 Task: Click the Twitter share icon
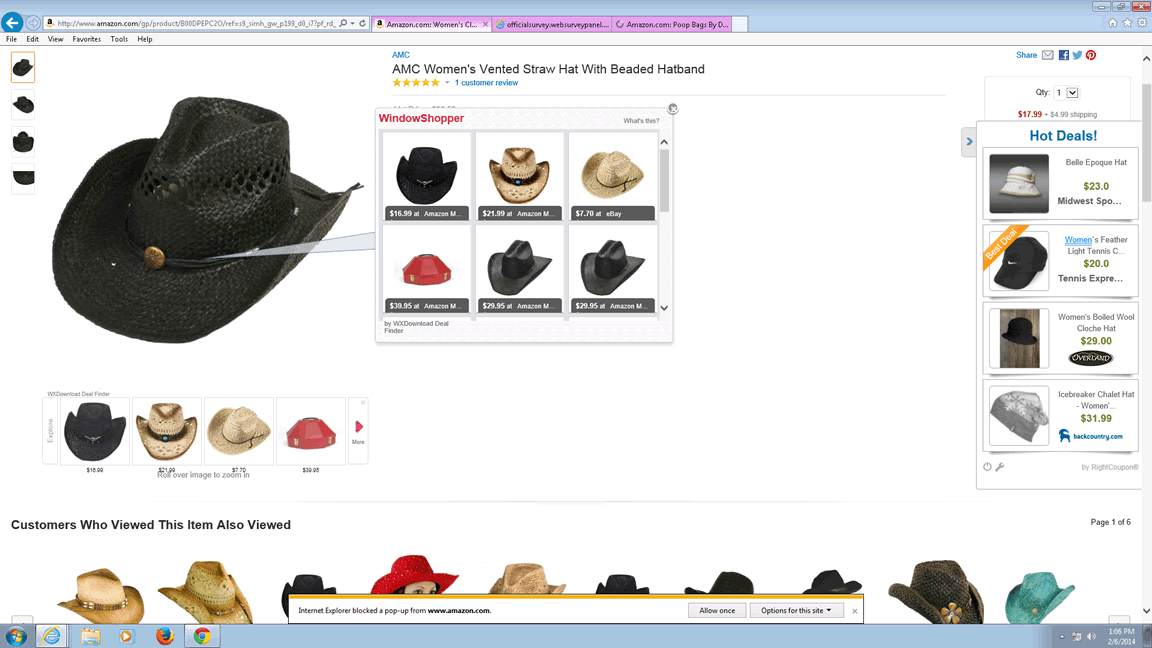(1077, 55)
